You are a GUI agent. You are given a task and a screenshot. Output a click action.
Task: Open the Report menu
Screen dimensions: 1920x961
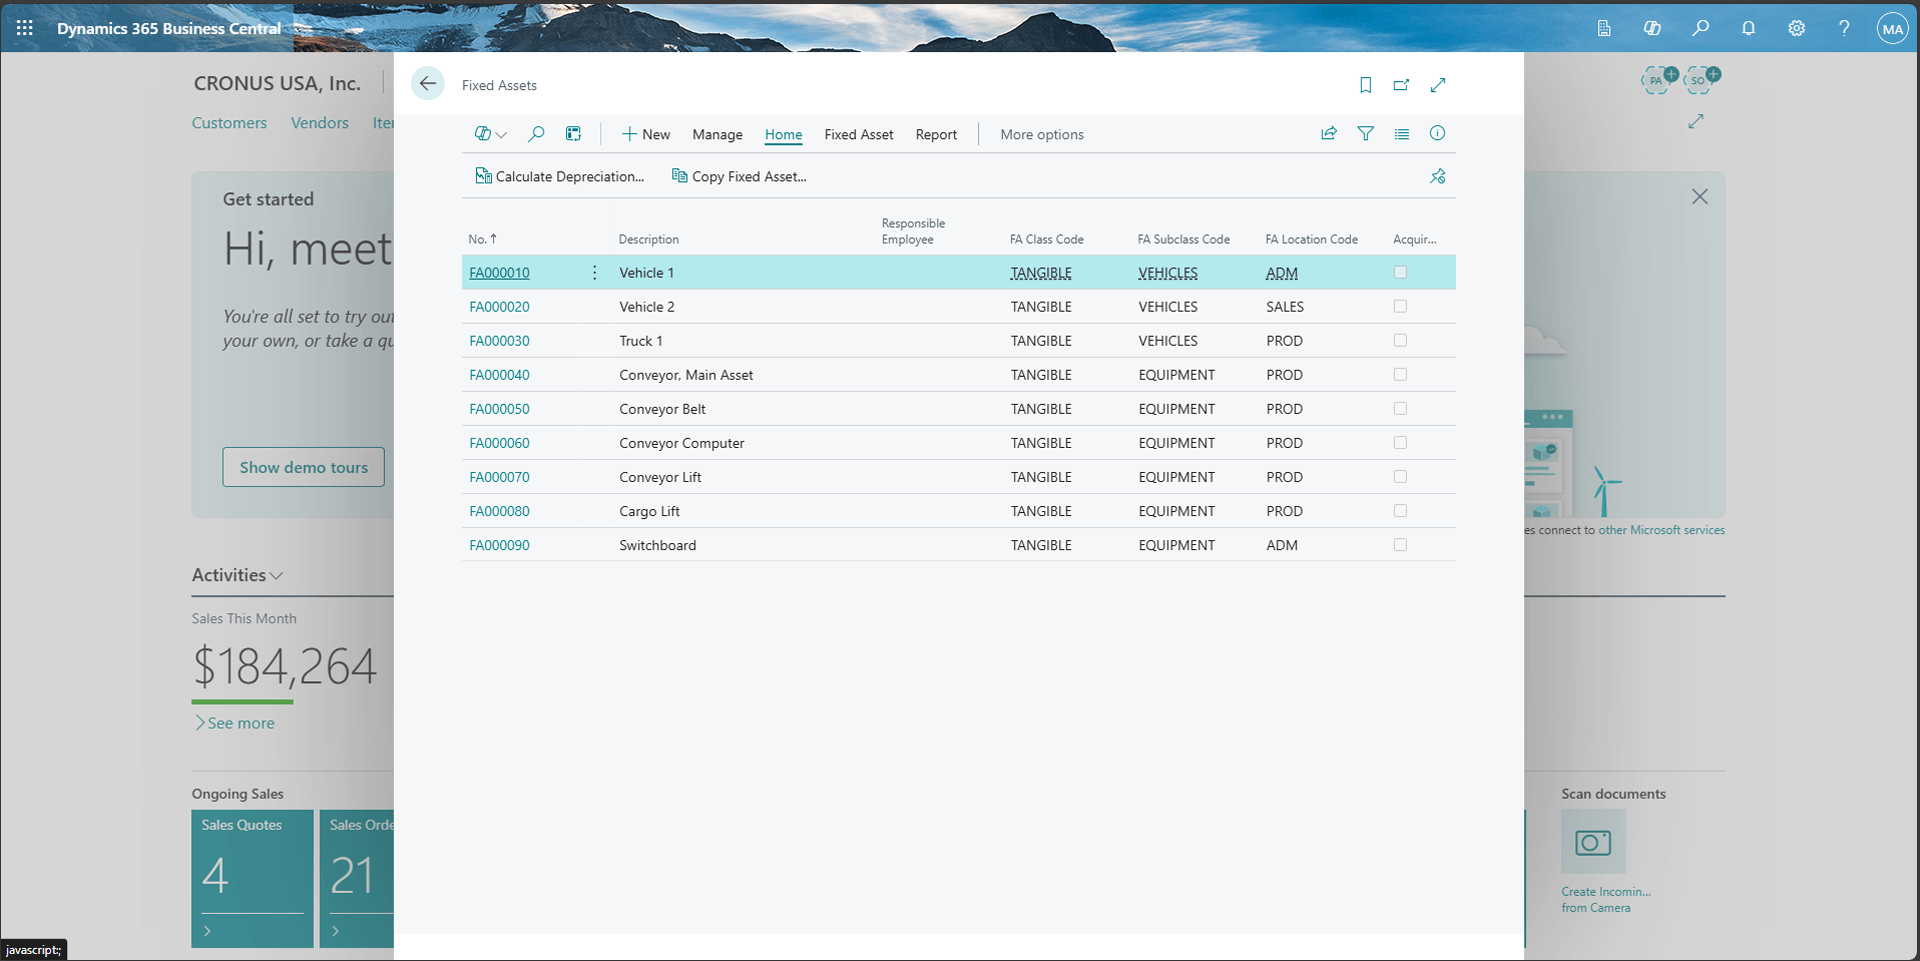tap(936, 134)
